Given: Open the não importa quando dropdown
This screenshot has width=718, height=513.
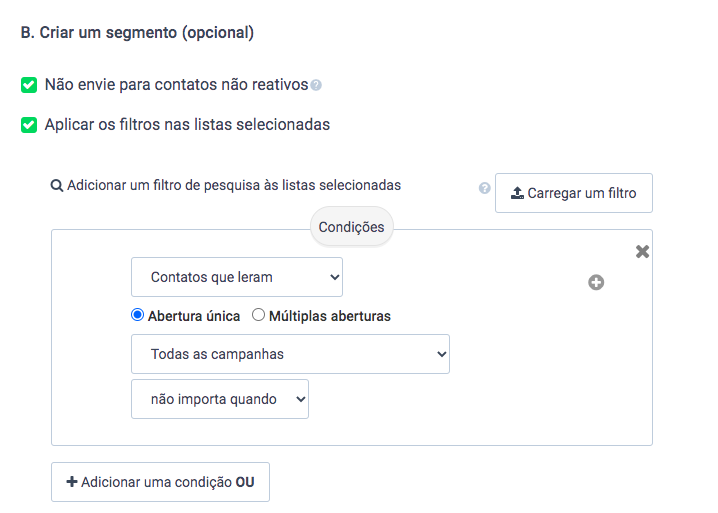Looking at the screenshot, I should (x=220, y=399).
